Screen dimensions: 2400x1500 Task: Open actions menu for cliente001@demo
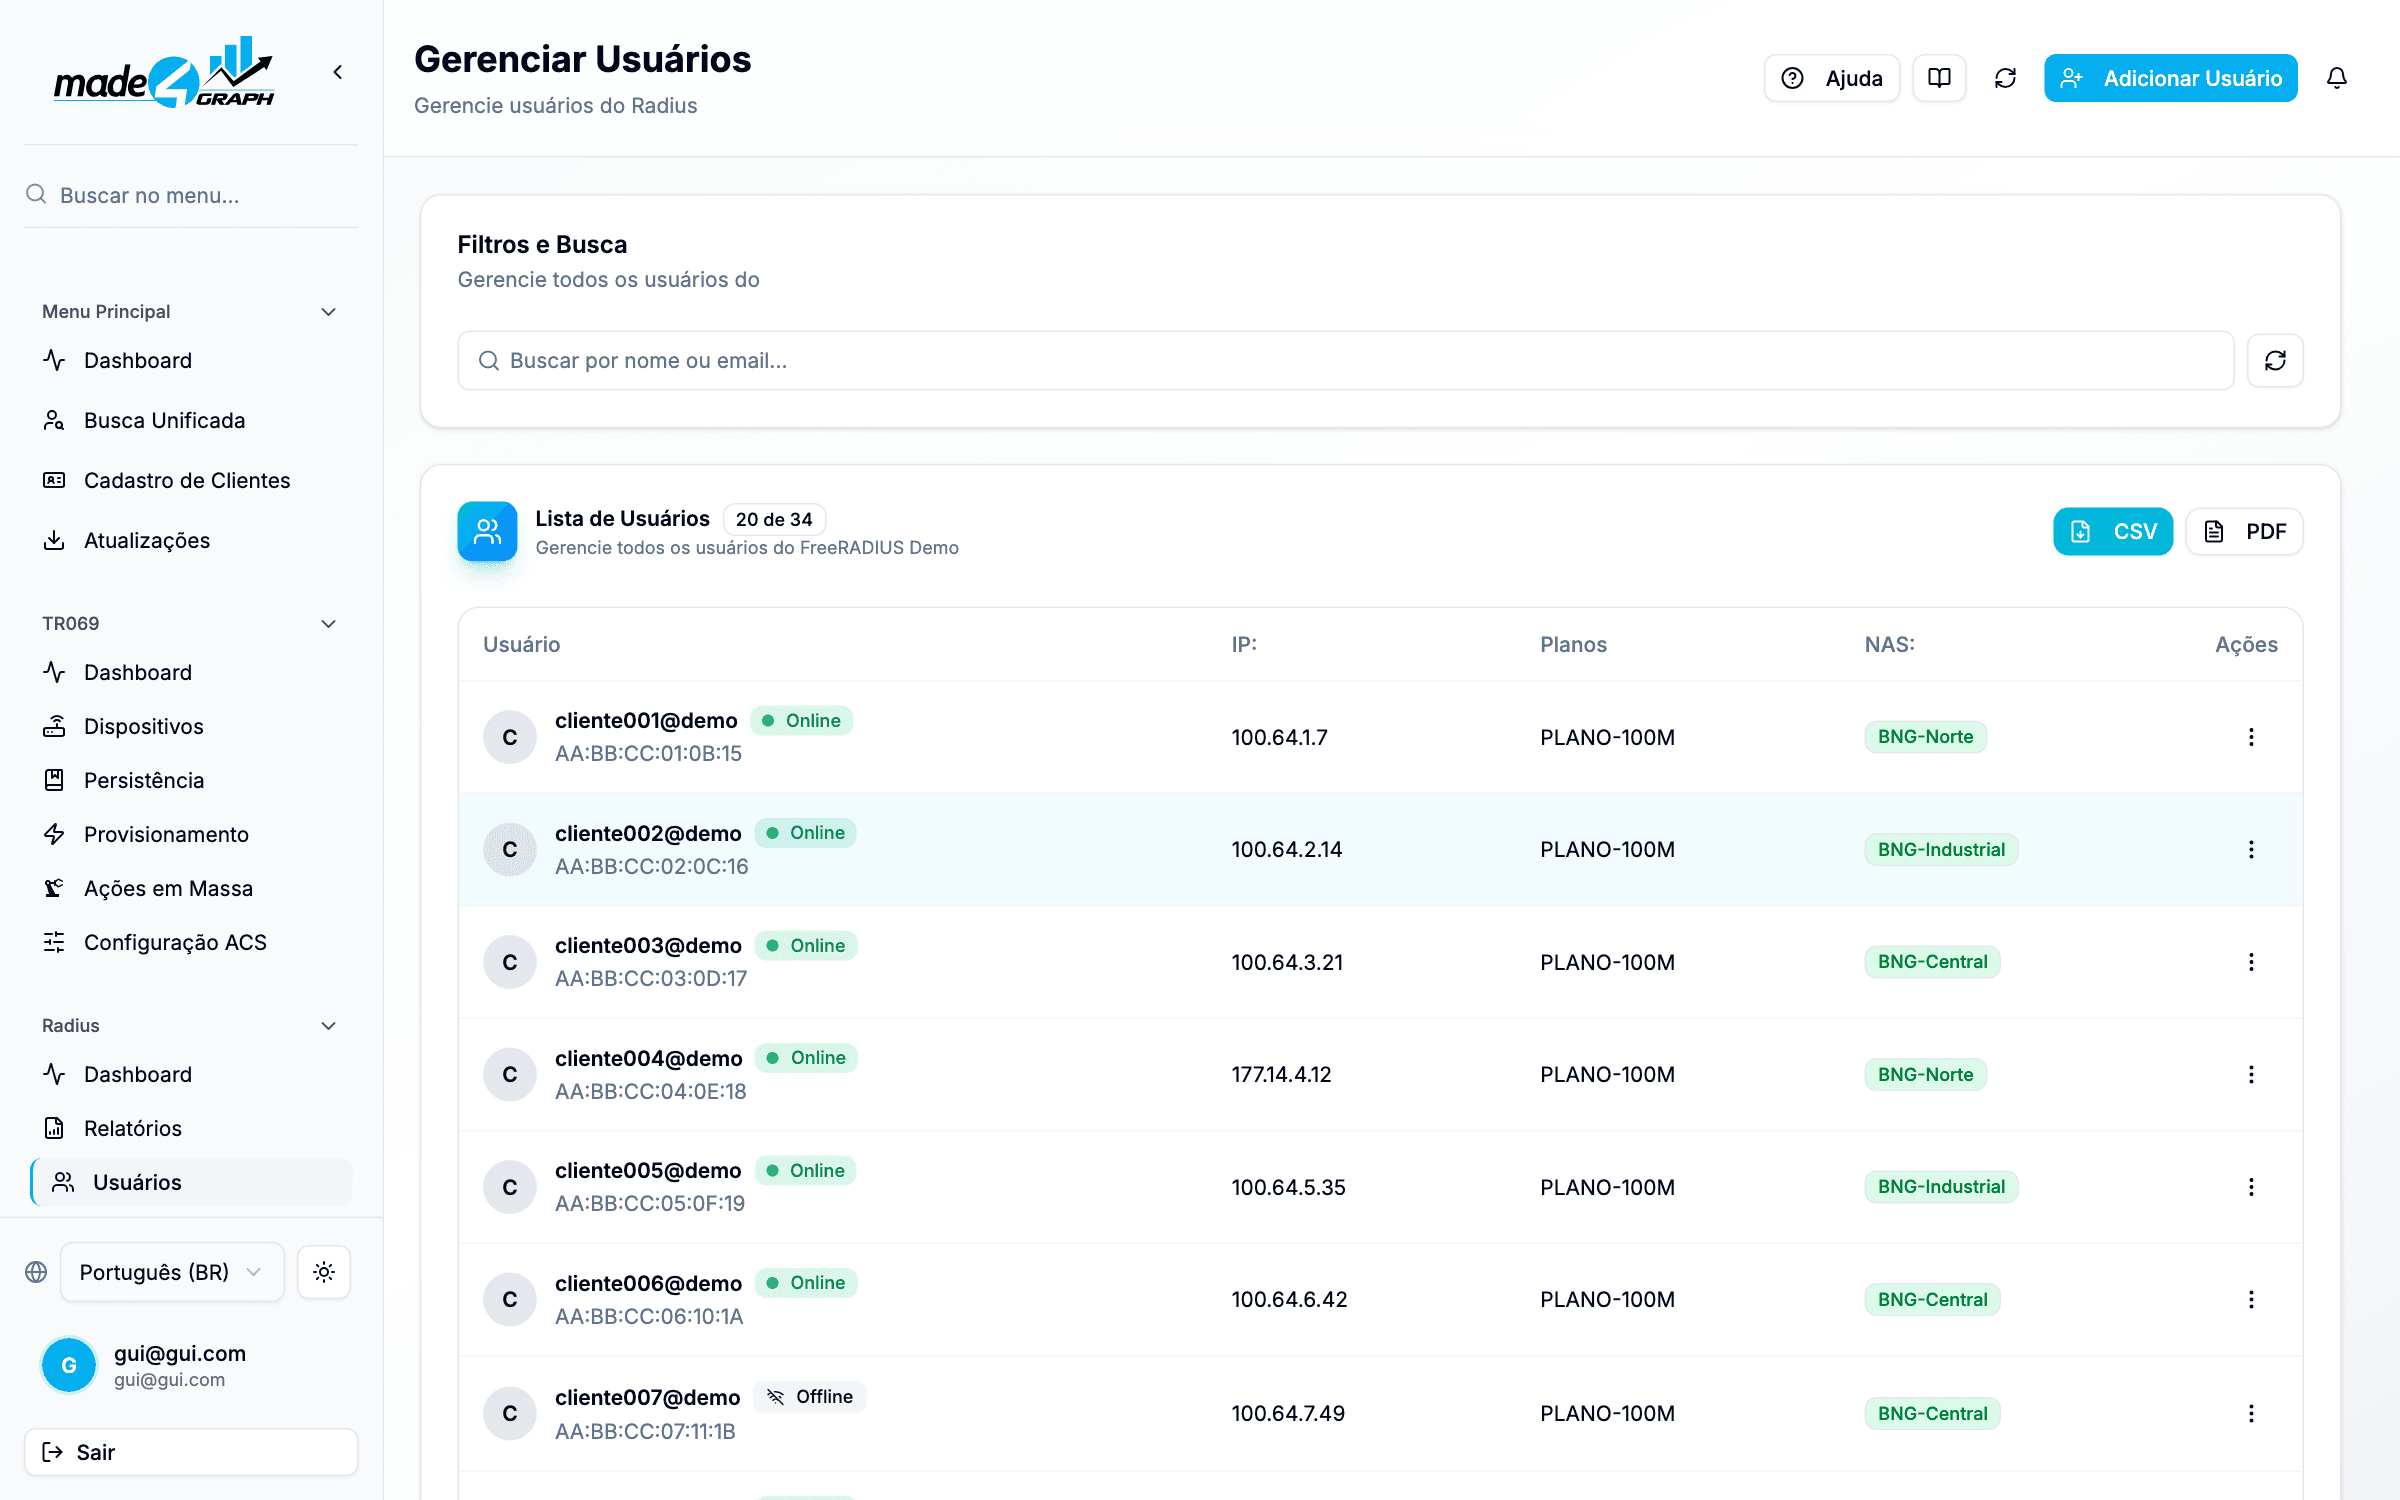coord(2251,737)
